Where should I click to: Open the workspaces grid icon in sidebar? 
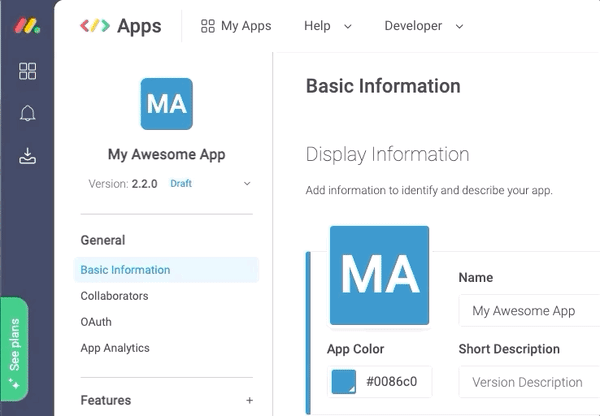coord(28,71)
